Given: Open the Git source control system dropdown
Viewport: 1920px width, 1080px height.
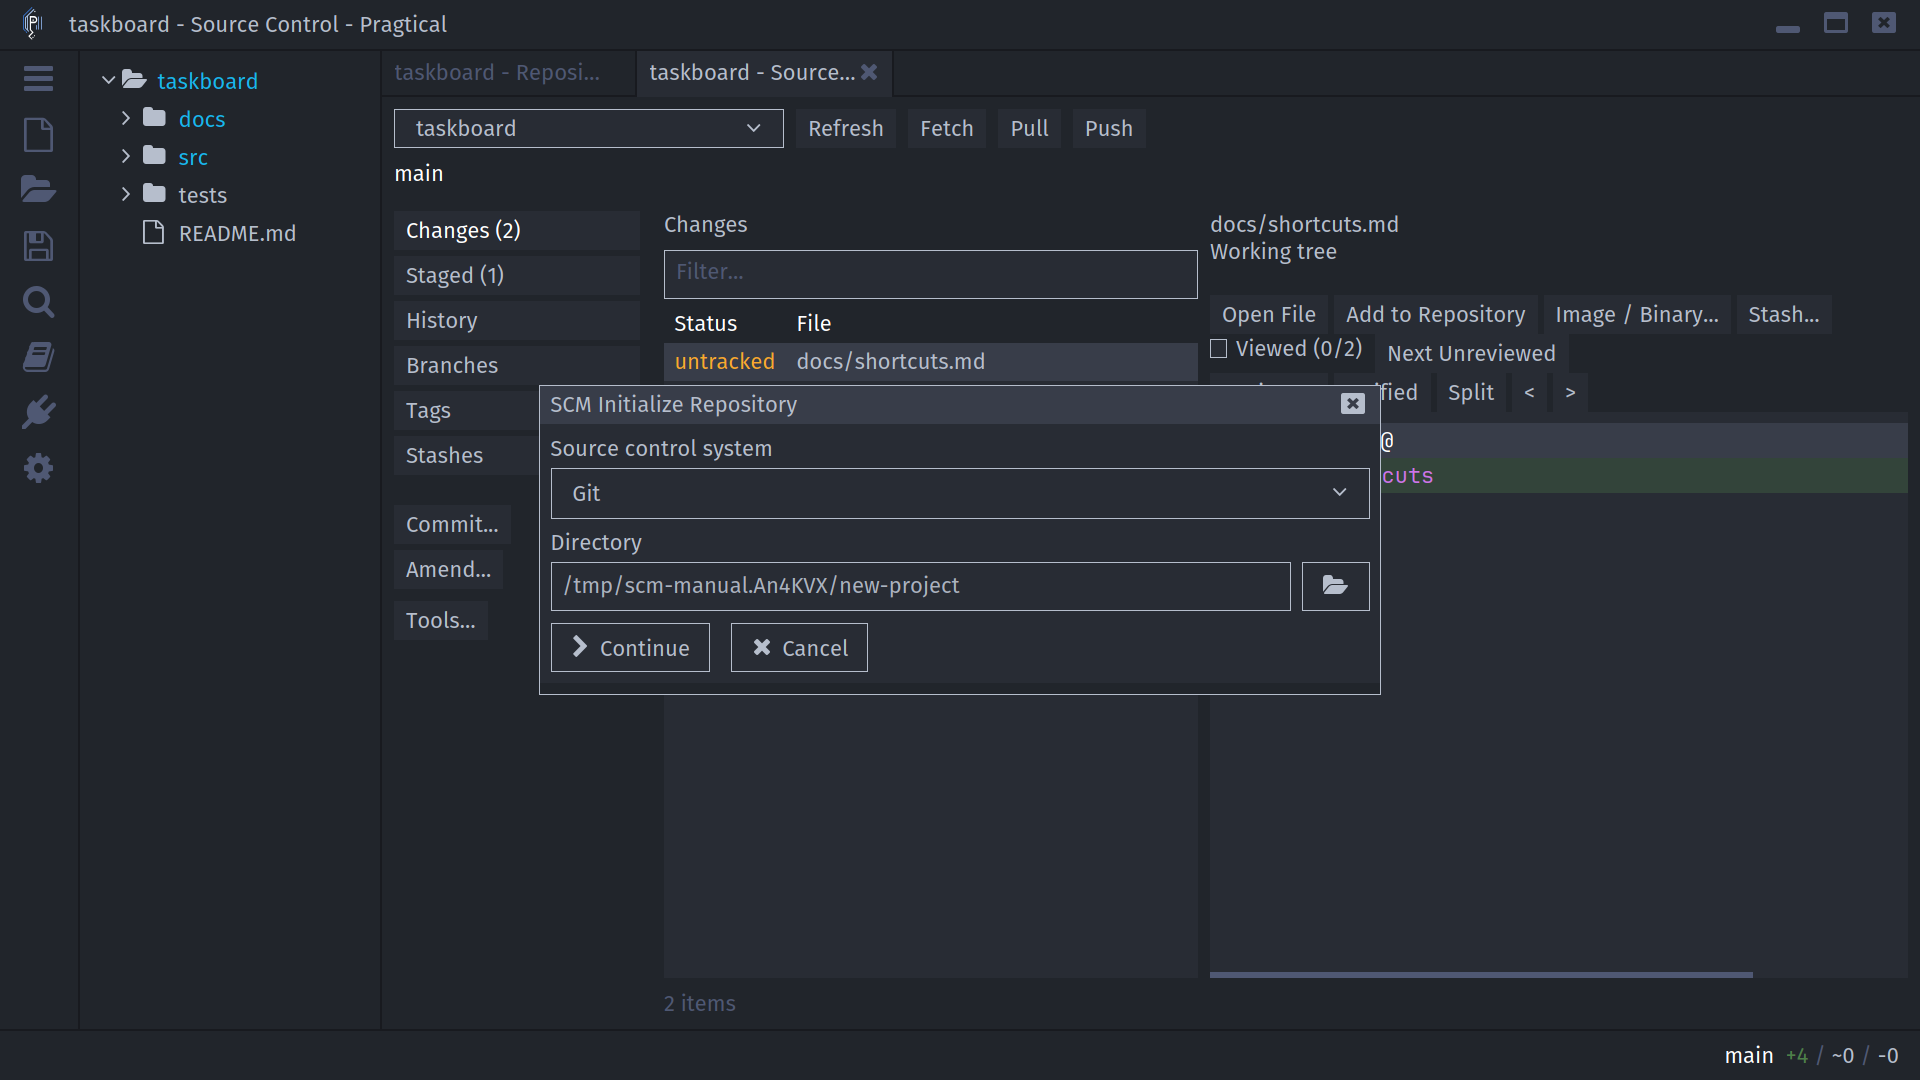Looking at the screenshot, I should [x=960, y=493].
